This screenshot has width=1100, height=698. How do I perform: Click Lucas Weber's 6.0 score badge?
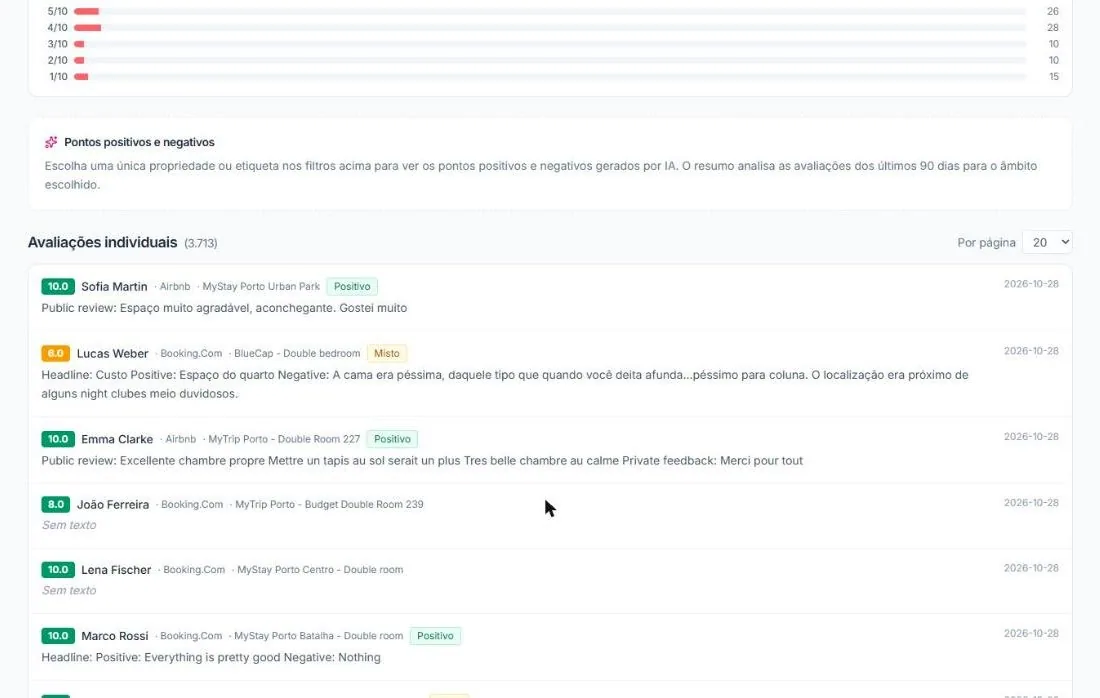(55, 353)
